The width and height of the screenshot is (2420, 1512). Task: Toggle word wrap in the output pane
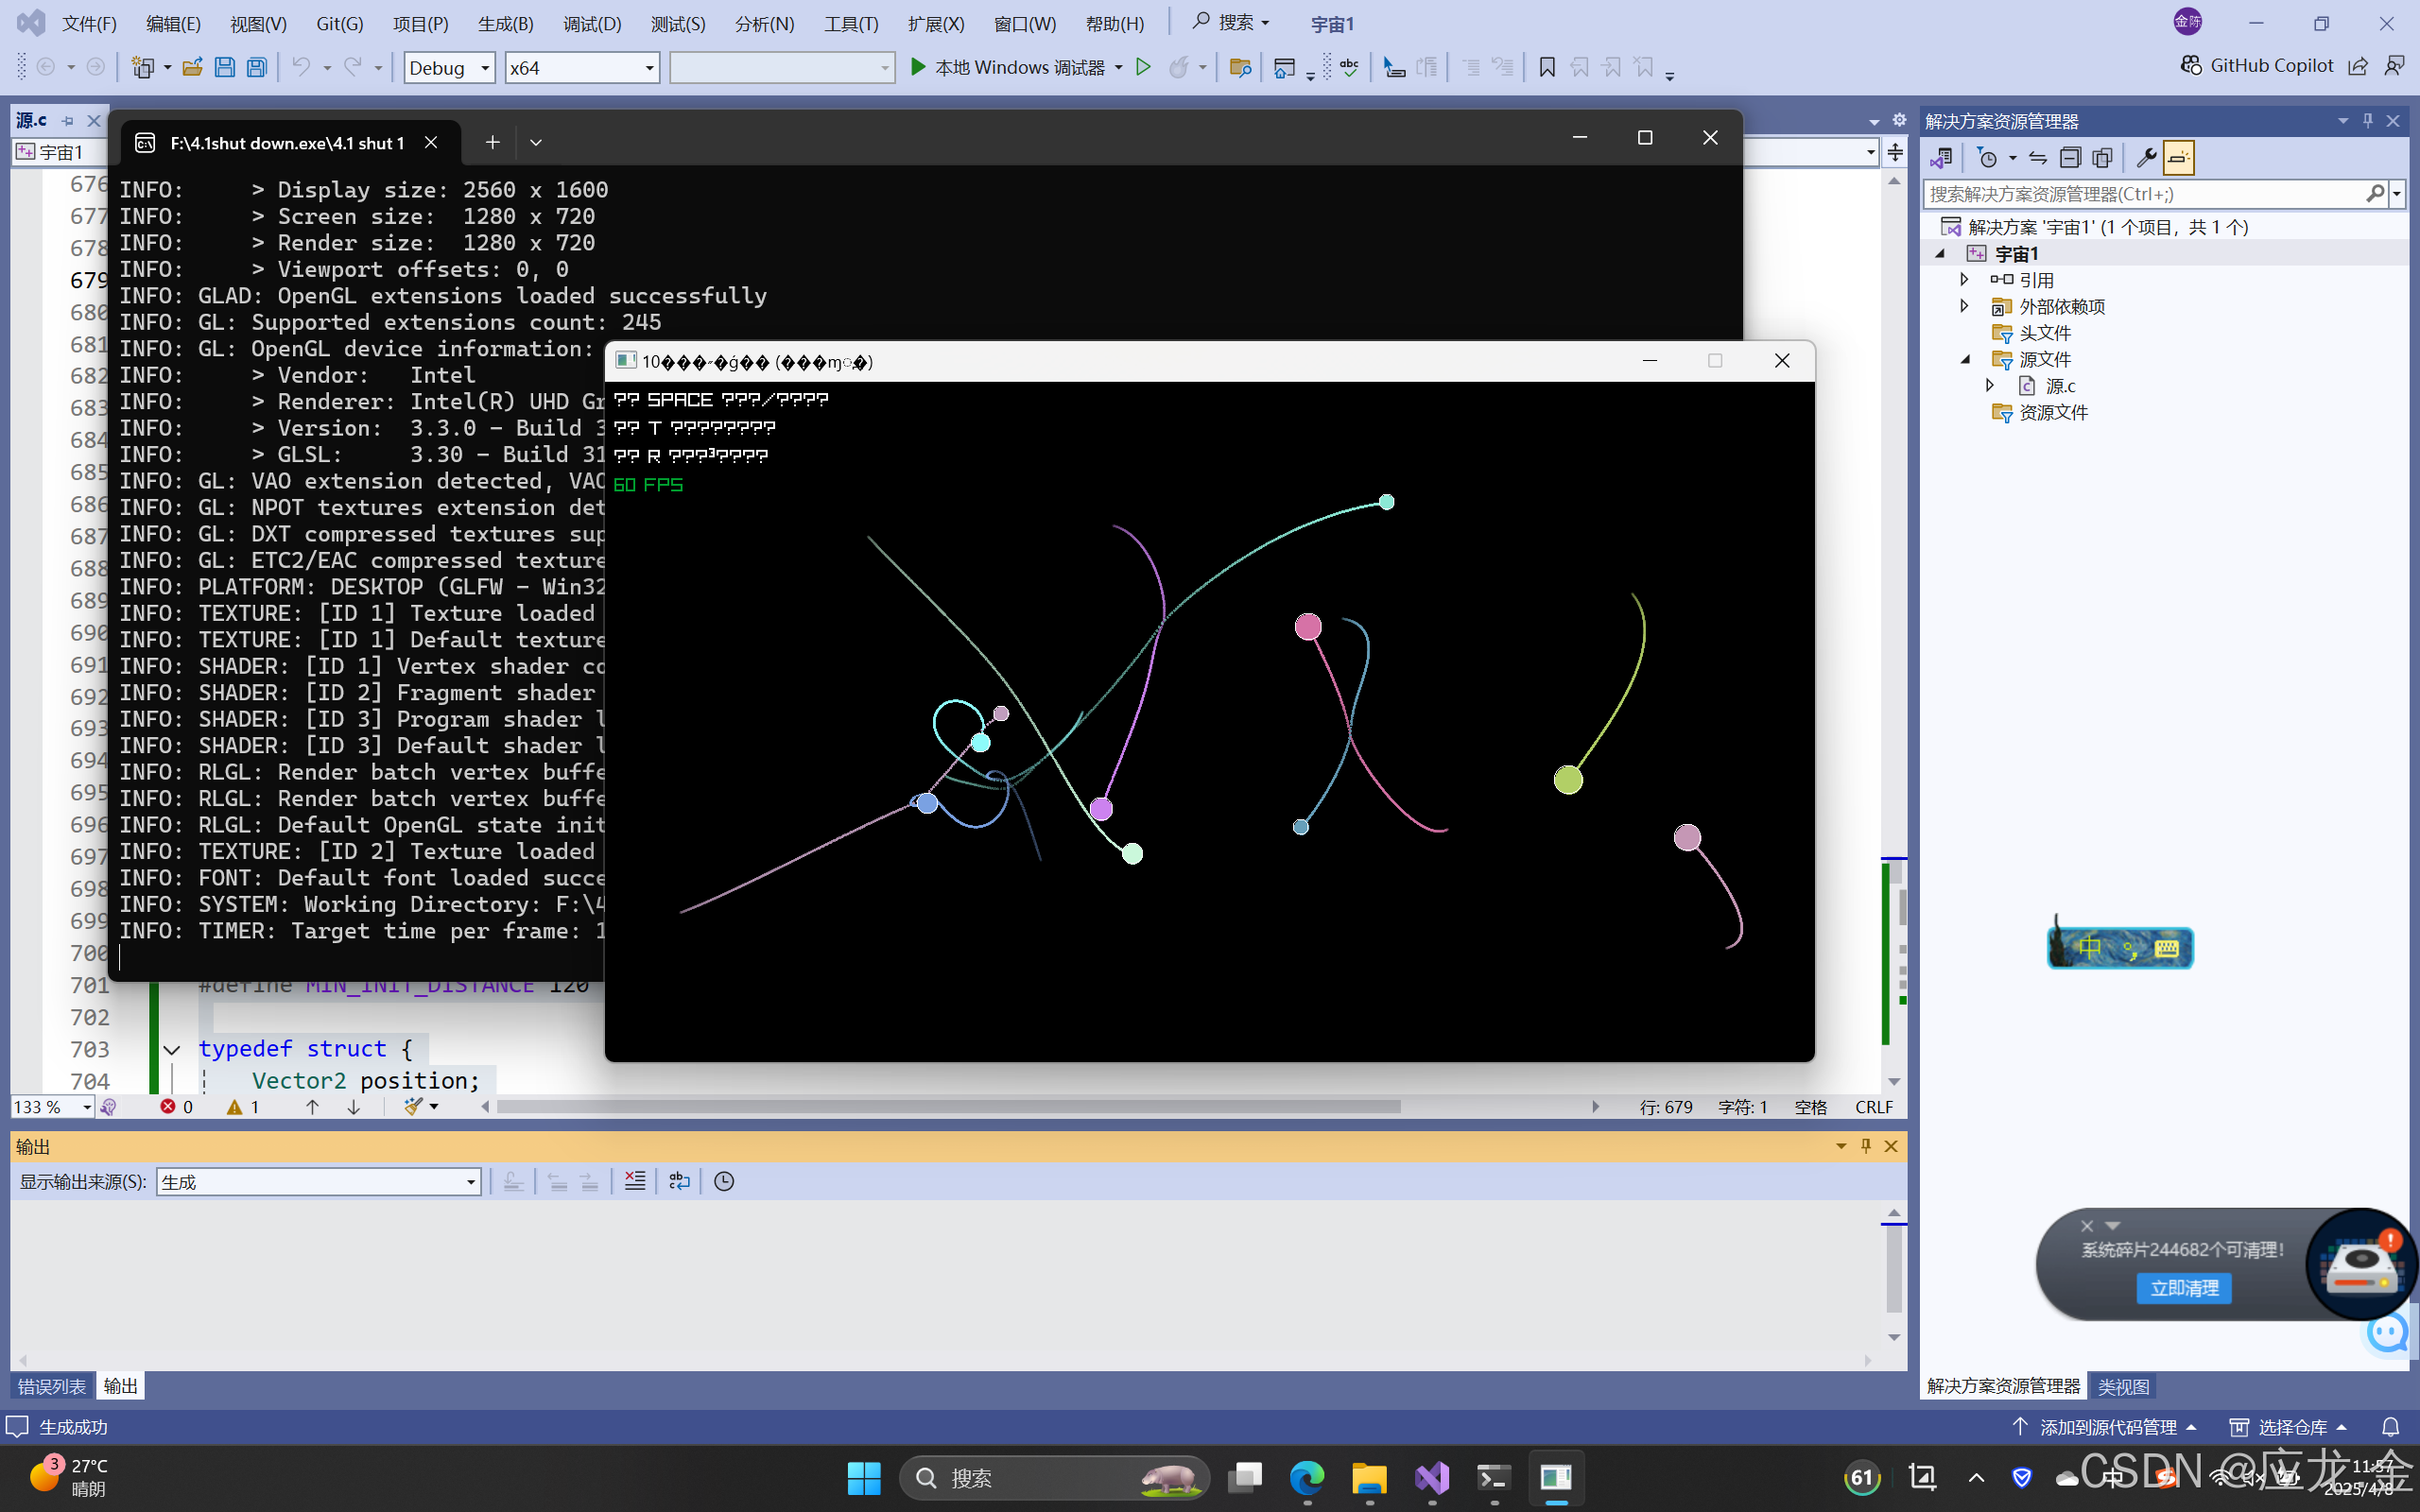tap(679, 1181)
